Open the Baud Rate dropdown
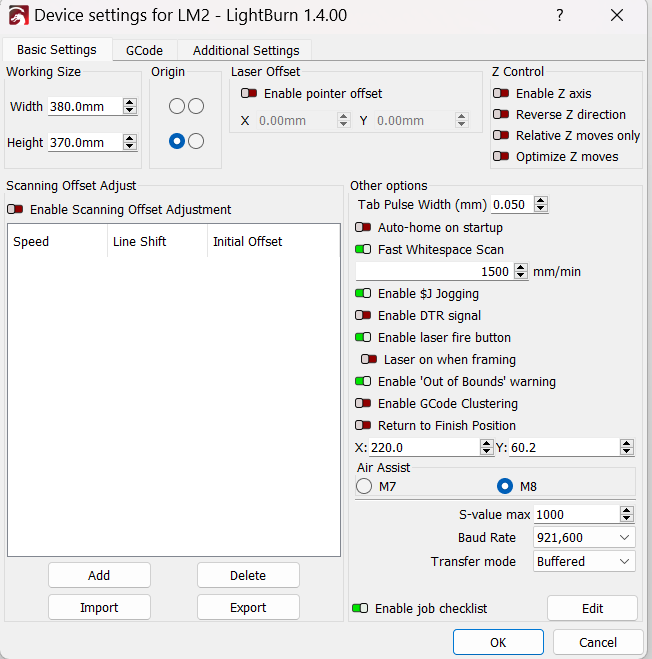Image resolution: width=652 pixels, height=659 pixels. [x=584, y=538]
